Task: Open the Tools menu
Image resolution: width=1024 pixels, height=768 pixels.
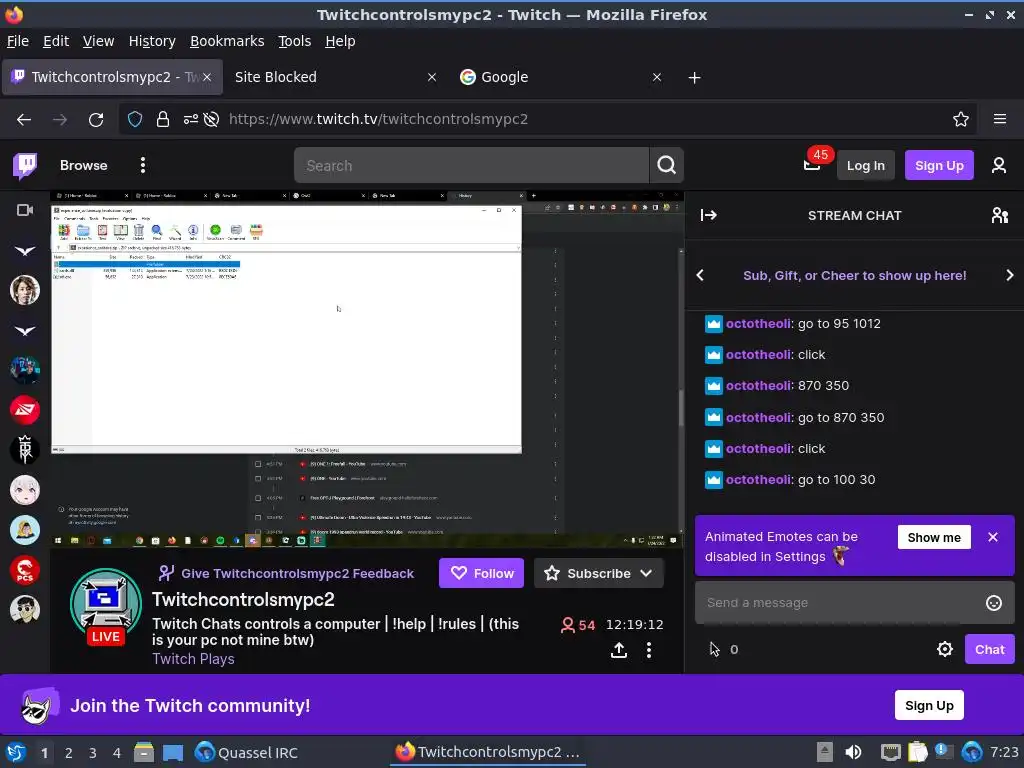Action: (295, 41)
